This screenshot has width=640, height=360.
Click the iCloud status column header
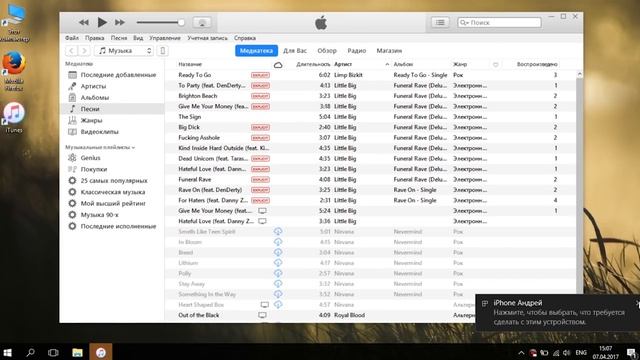pyautogui.click(x=278, y=64)
